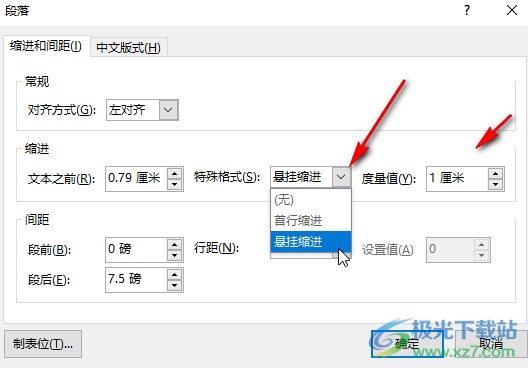Click the 文本之前 0.79 厘米 field
The height and width of the screenshot is (368, 528).
click(x=137, y=178)
